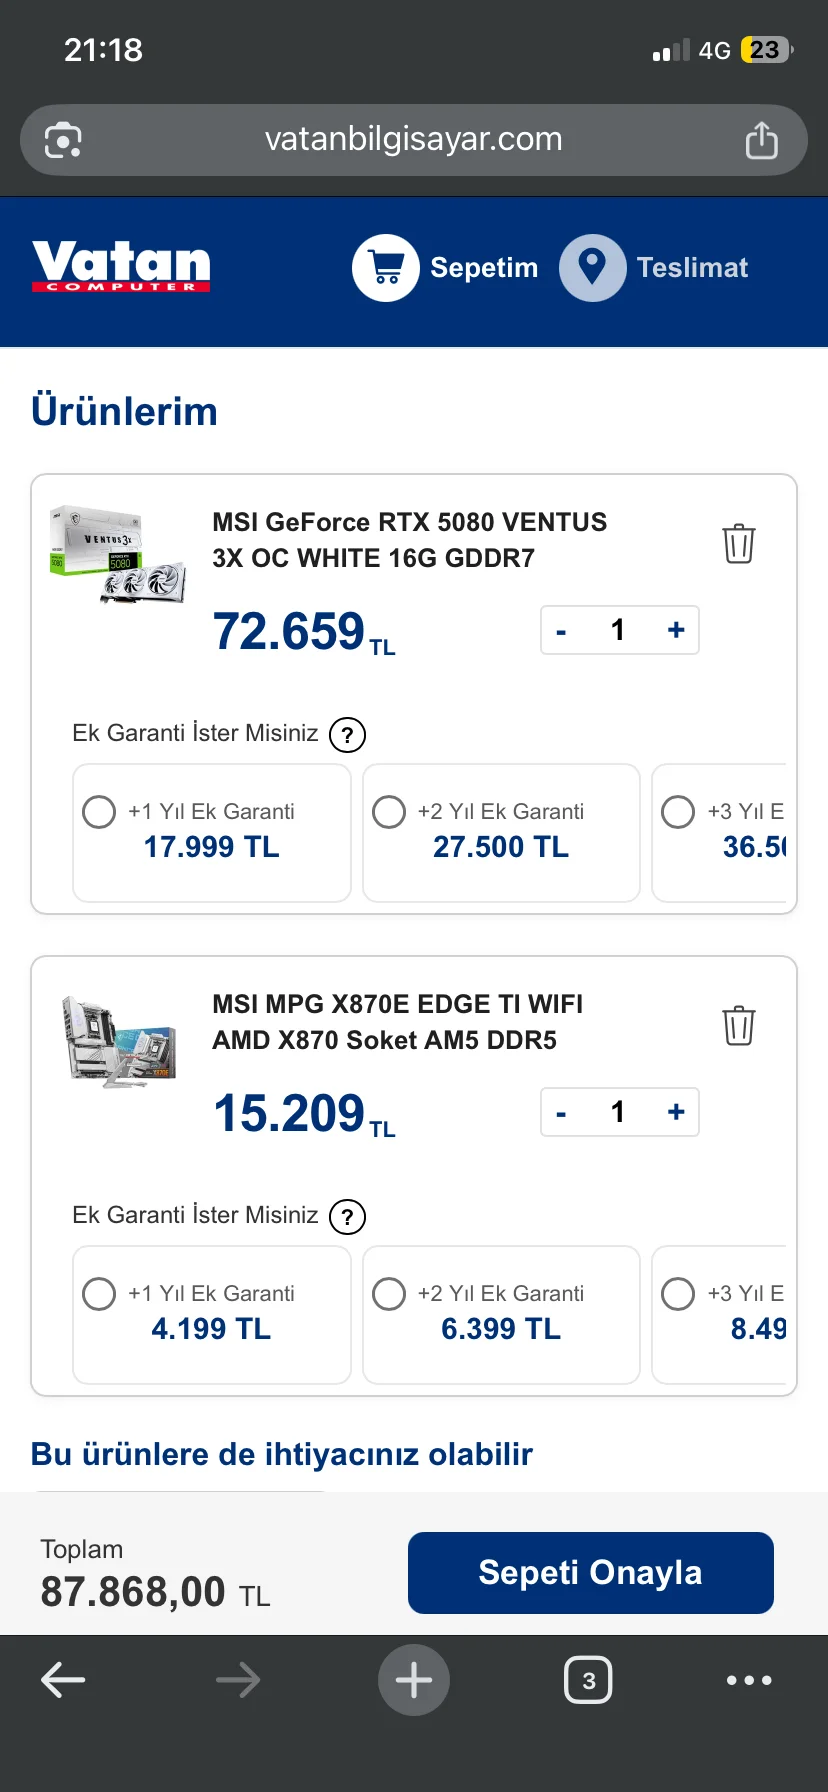Decrease RTX 5080 quantity with minus

pos(561,631)
